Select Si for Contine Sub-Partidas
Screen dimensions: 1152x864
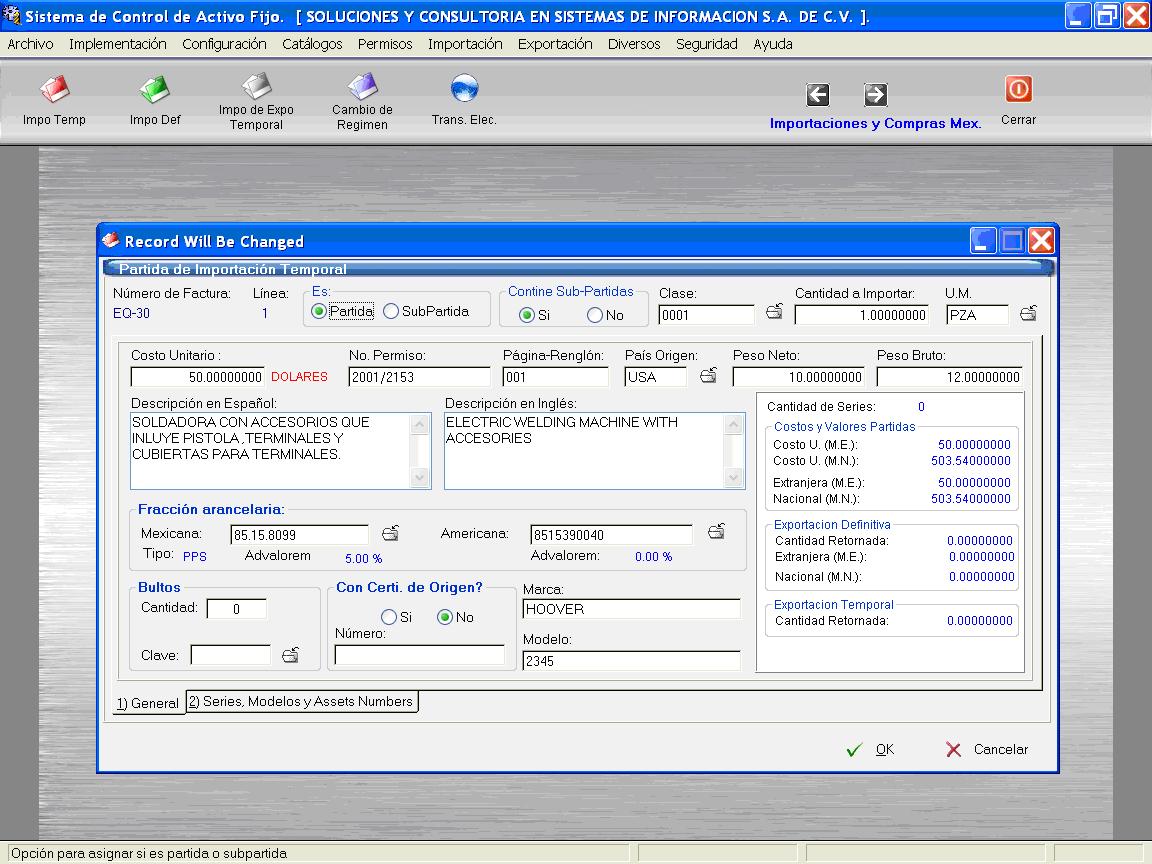(527, 315)
